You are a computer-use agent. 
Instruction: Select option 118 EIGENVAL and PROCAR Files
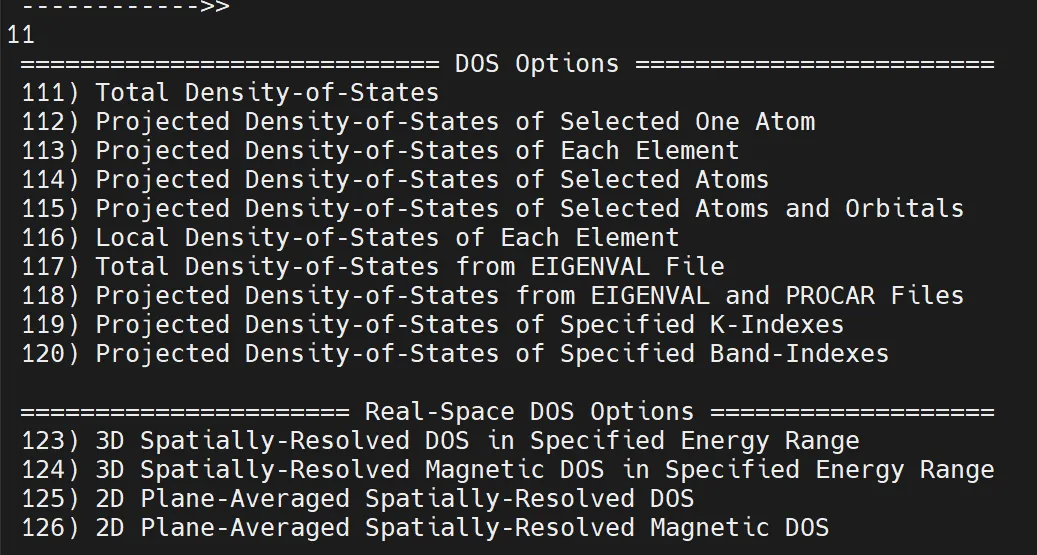point(492,296)
